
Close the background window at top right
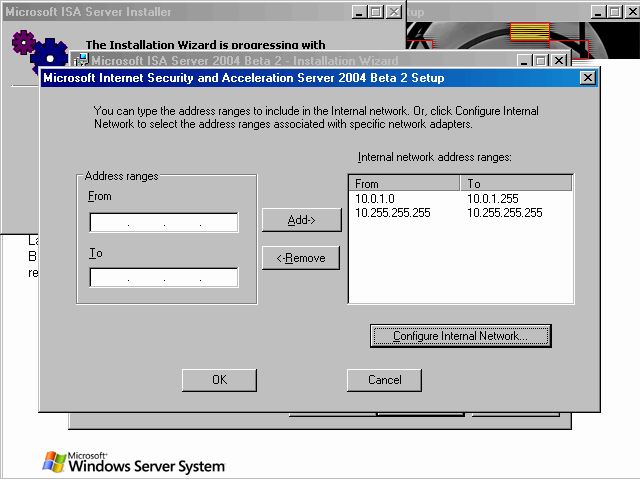click(x=628, y=12)
